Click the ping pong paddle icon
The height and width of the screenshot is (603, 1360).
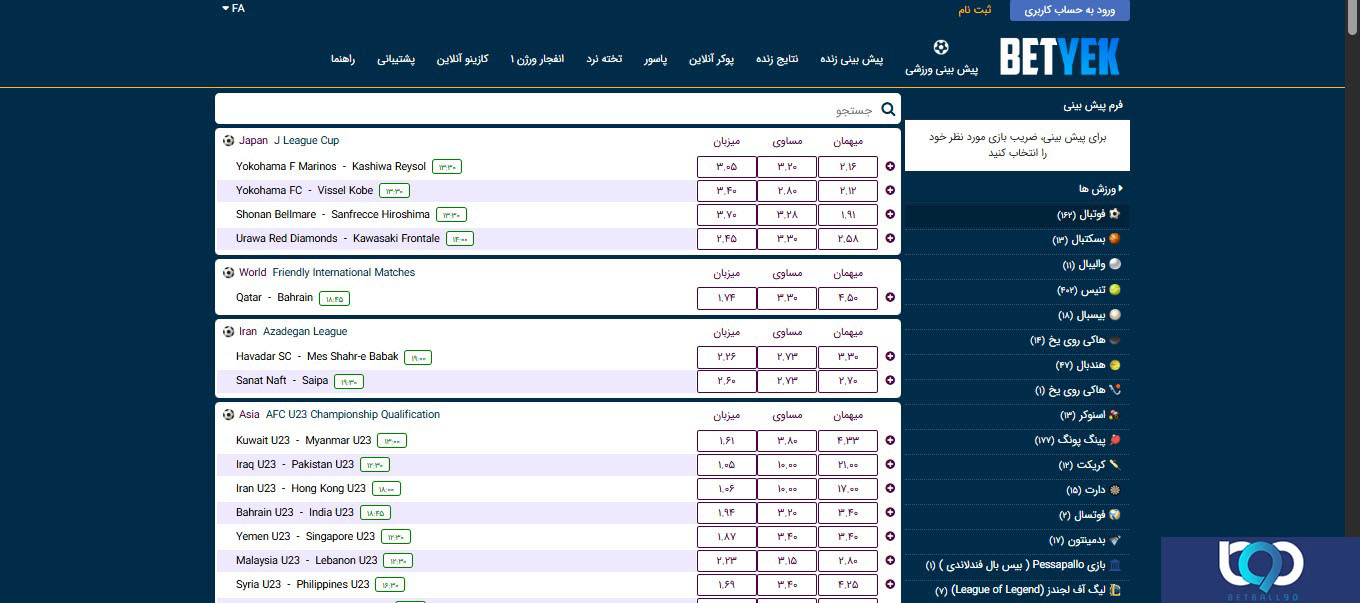[x=1114, y=440]
